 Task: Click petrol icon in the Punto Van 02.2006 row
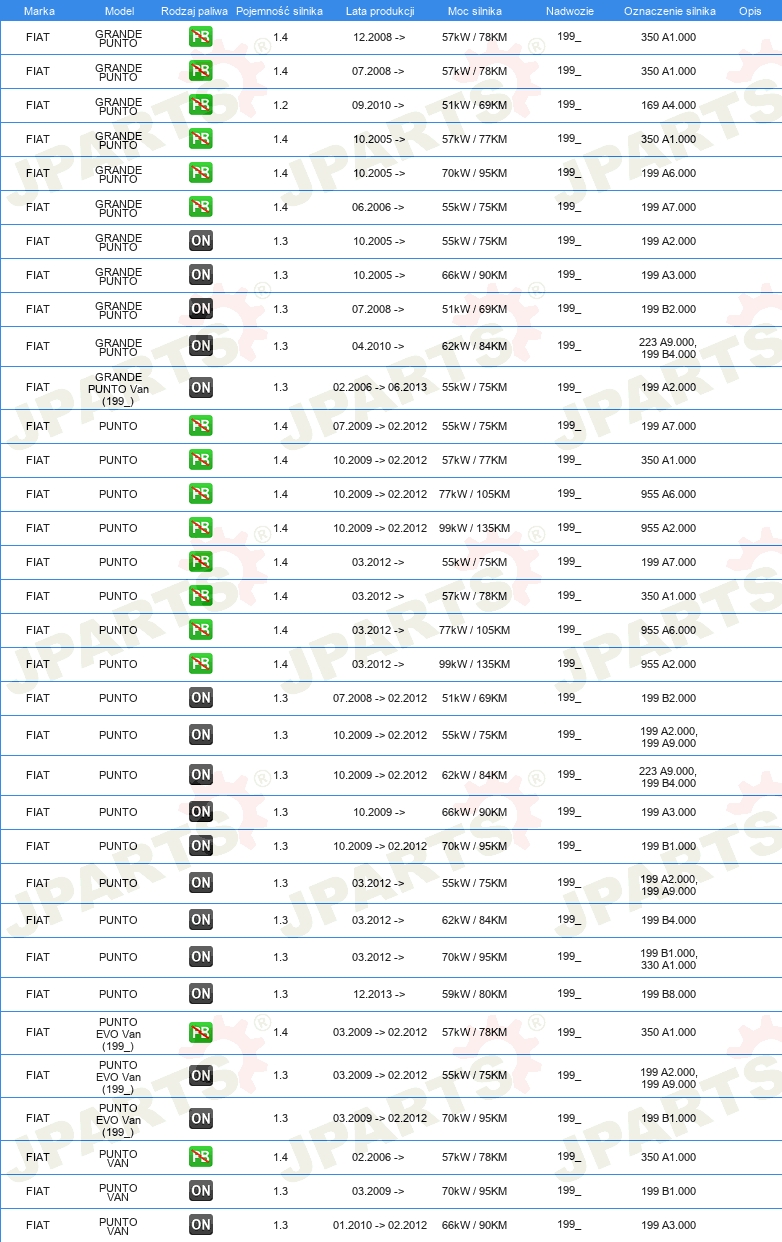201,1157
